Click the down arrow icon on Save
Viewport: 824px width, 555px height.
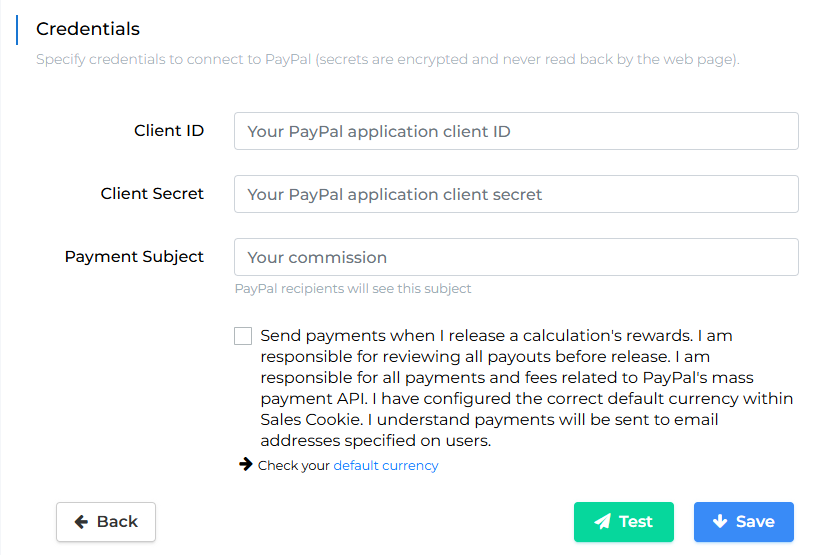tap(720, 521)
